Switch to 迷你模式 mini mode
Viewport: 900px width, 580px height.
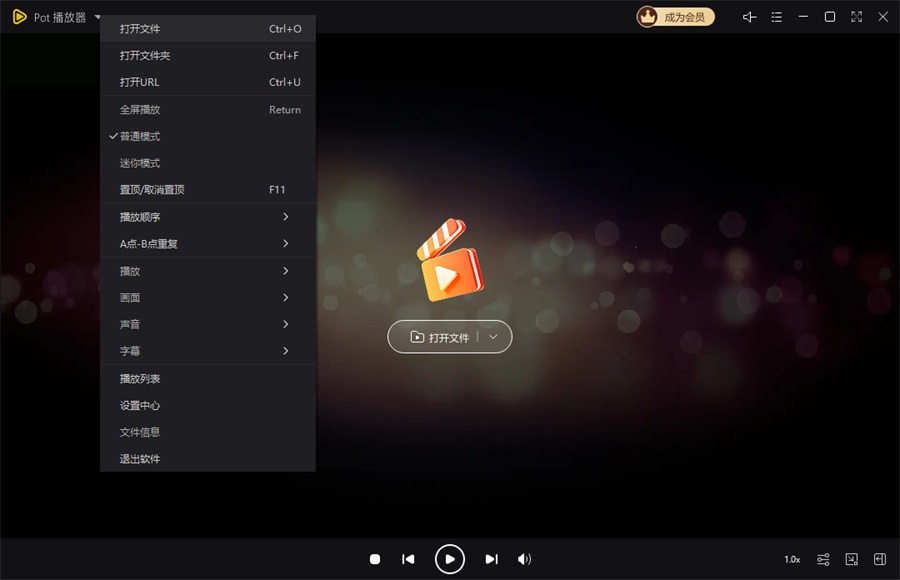208,163
